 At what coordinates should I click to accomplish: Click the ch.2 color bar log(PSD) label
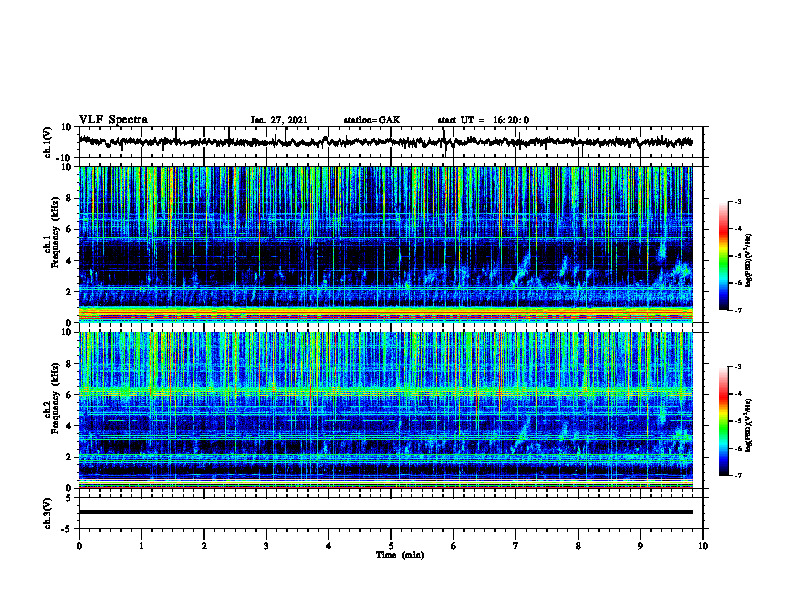click(x=749, y=425)
